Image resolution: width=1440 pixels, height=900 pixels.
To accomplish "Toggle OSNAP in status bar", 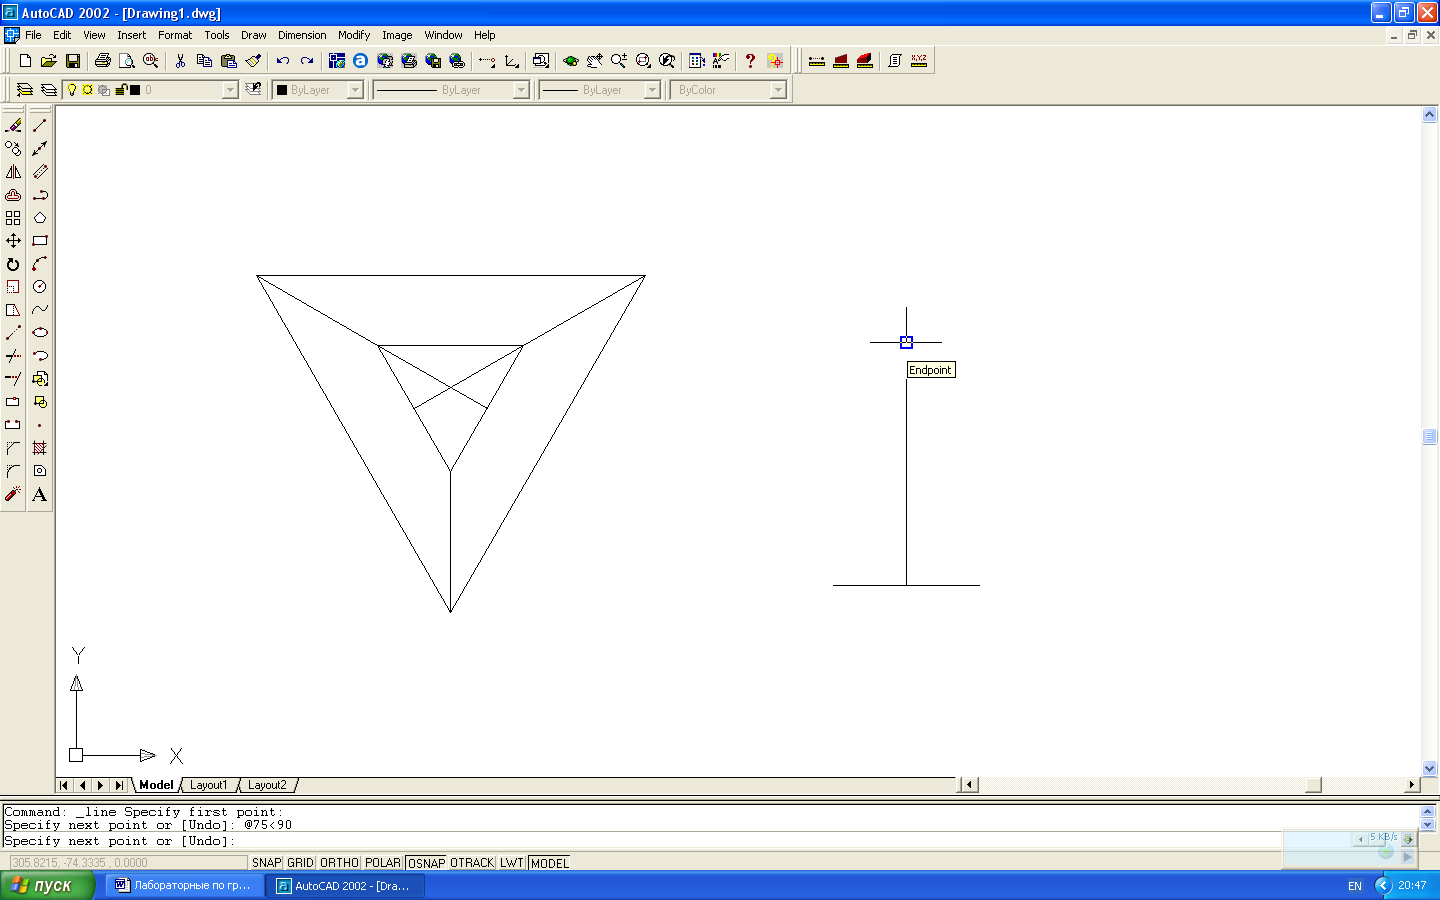I will tap(426, 863).
